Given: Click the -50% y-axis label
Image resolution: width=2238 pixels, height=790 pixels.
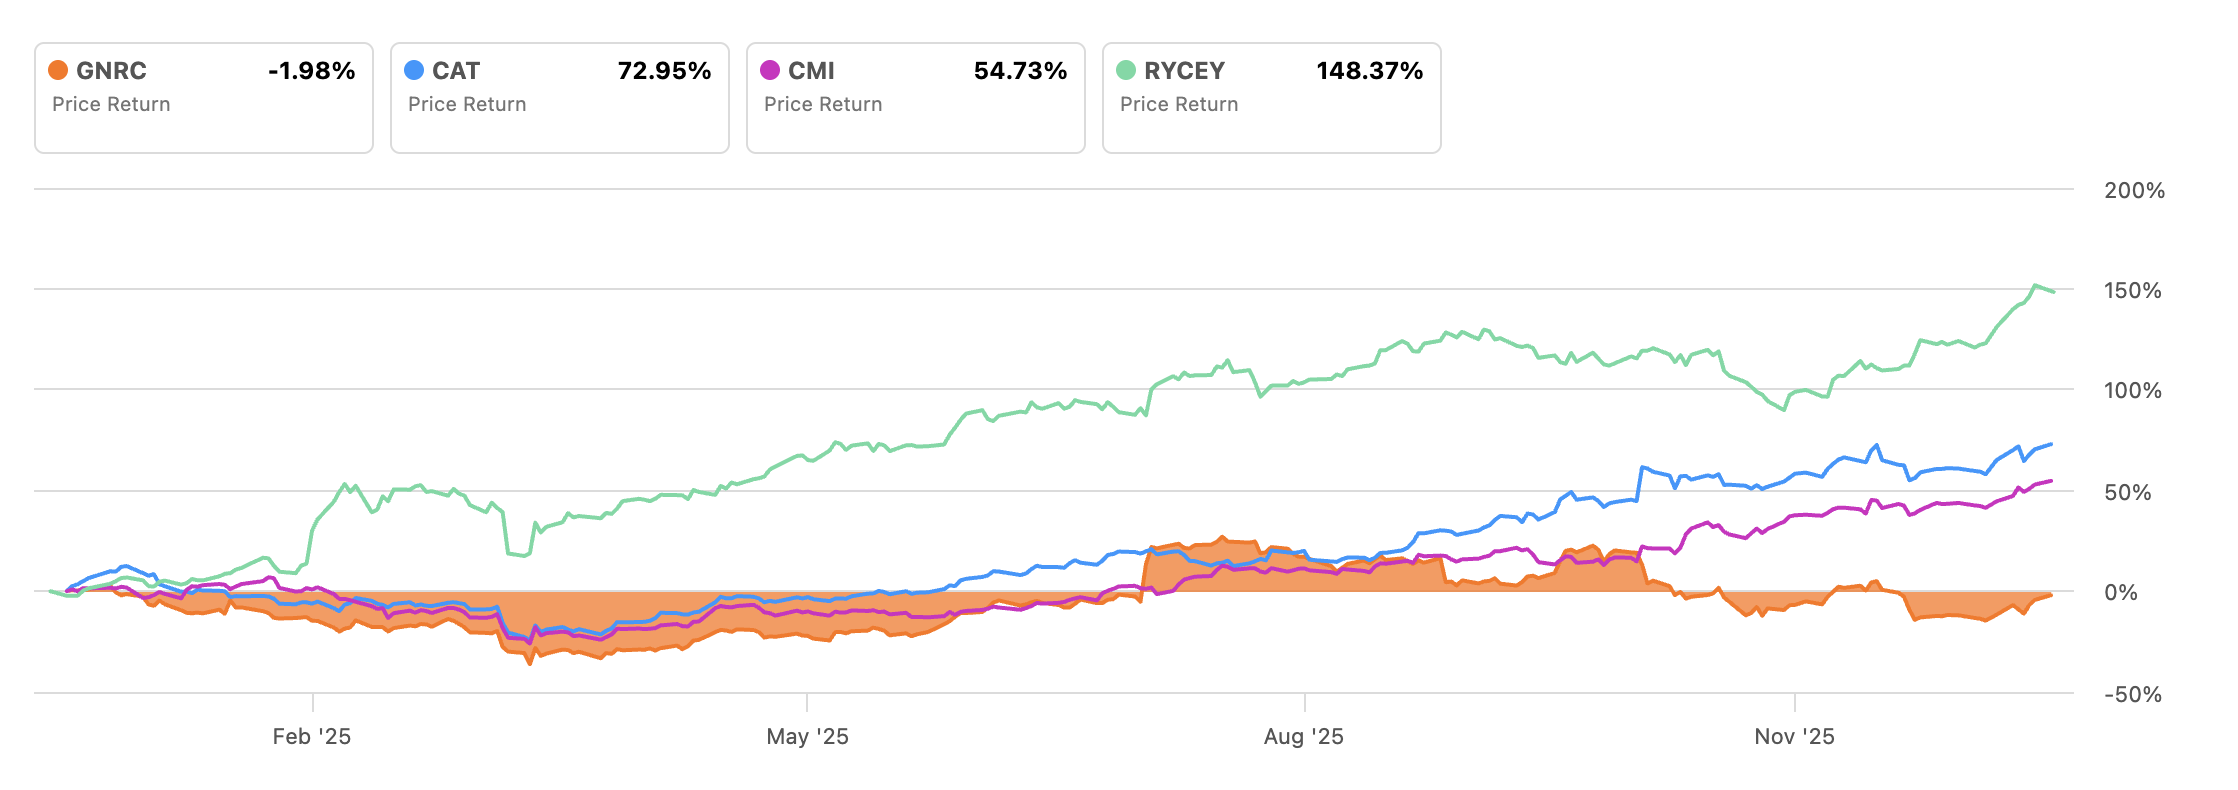Looking at the screenshot, I should click(x=2132, y=695).
